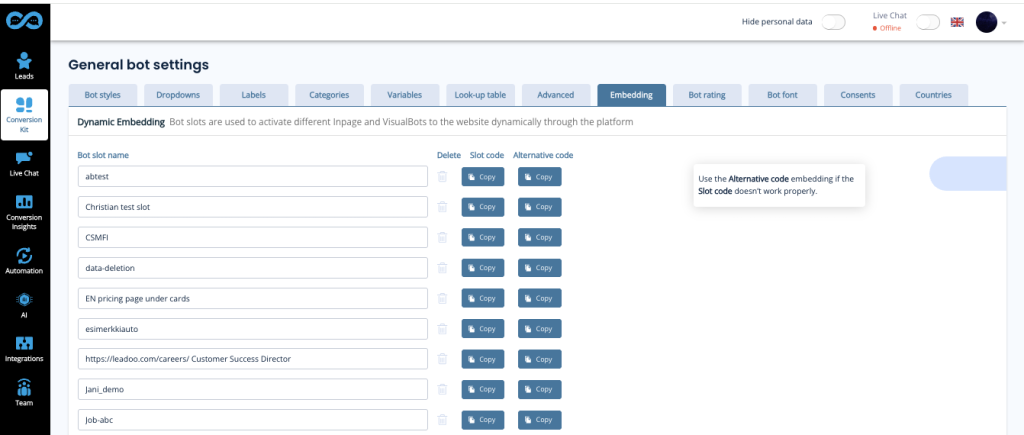Copy slot code for abtest
This screenshot has width=1024, height=435.
(x=483, y=176)
